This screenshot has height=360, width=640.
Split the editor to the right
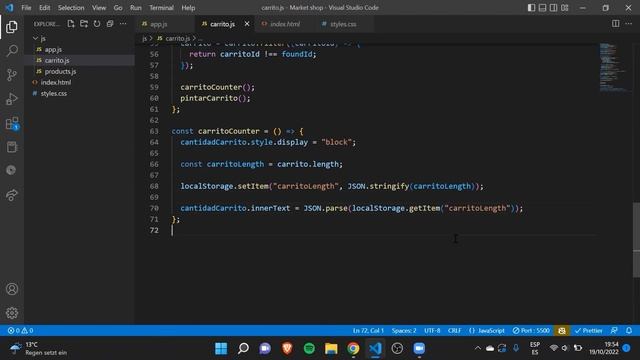pos(616,24)
